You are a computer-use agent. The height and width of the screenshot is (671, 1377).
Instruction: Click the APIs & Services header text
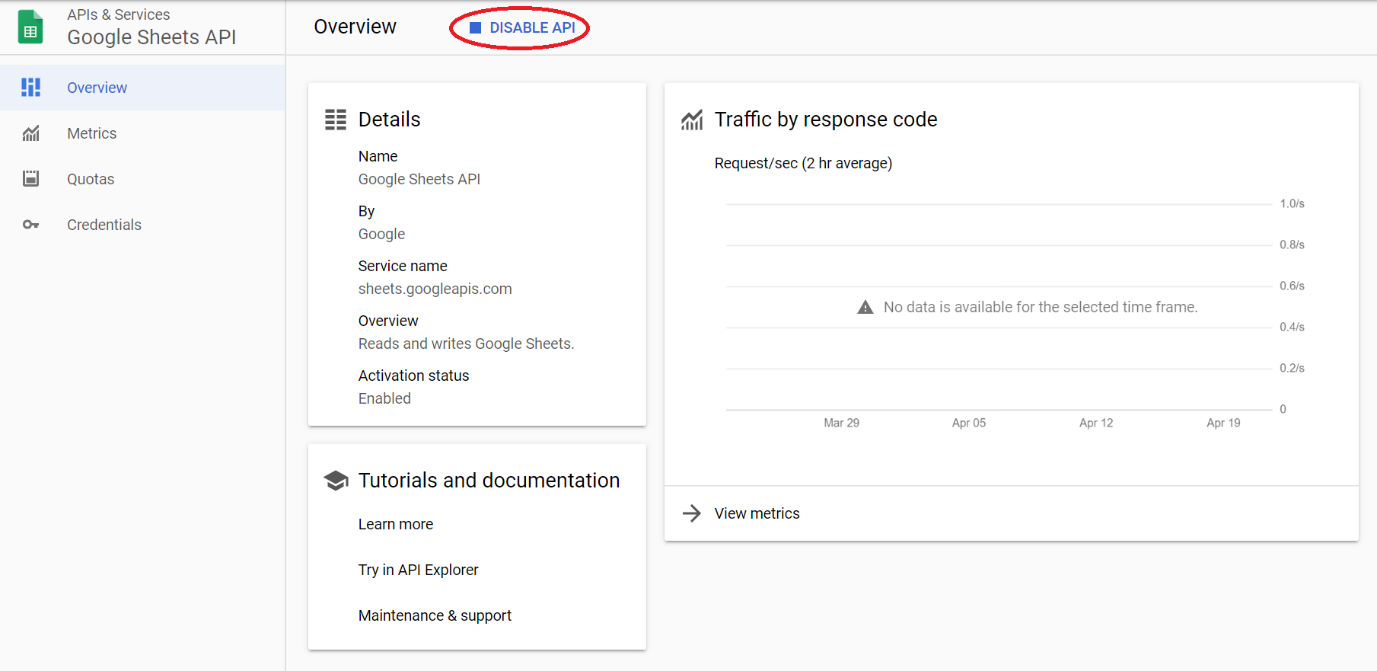(x=118, y=15)
